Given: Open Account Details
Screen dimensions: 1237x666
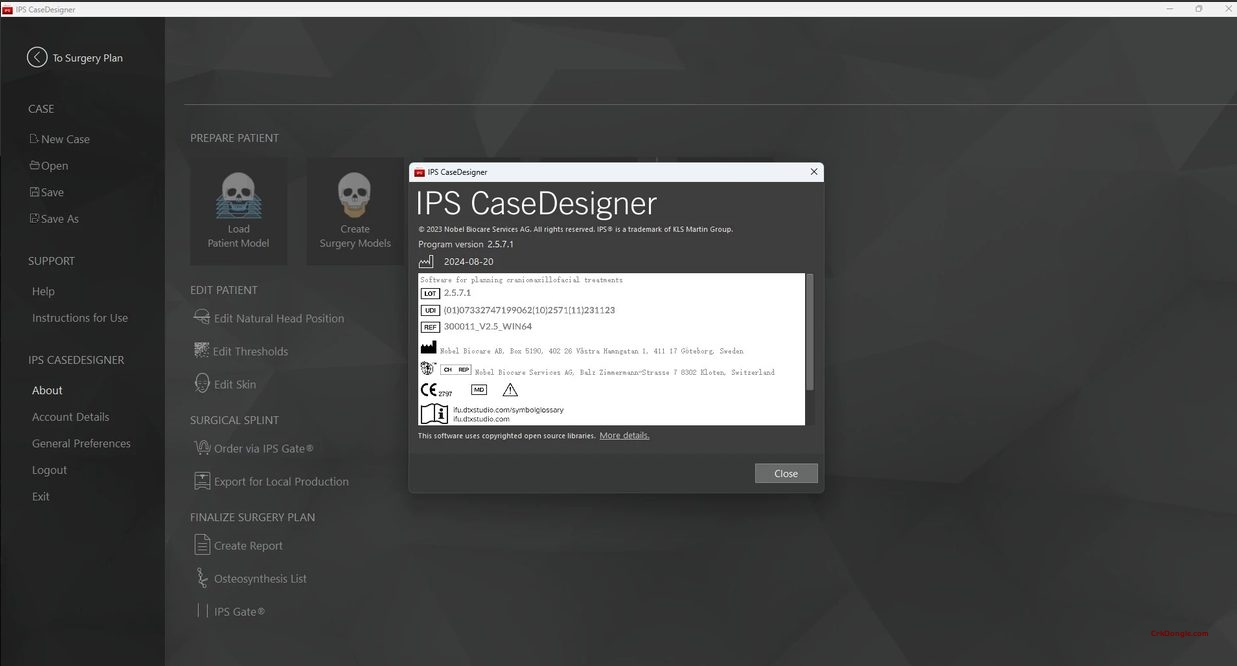Looking at the screenshot, I should [x=71, y=417].
